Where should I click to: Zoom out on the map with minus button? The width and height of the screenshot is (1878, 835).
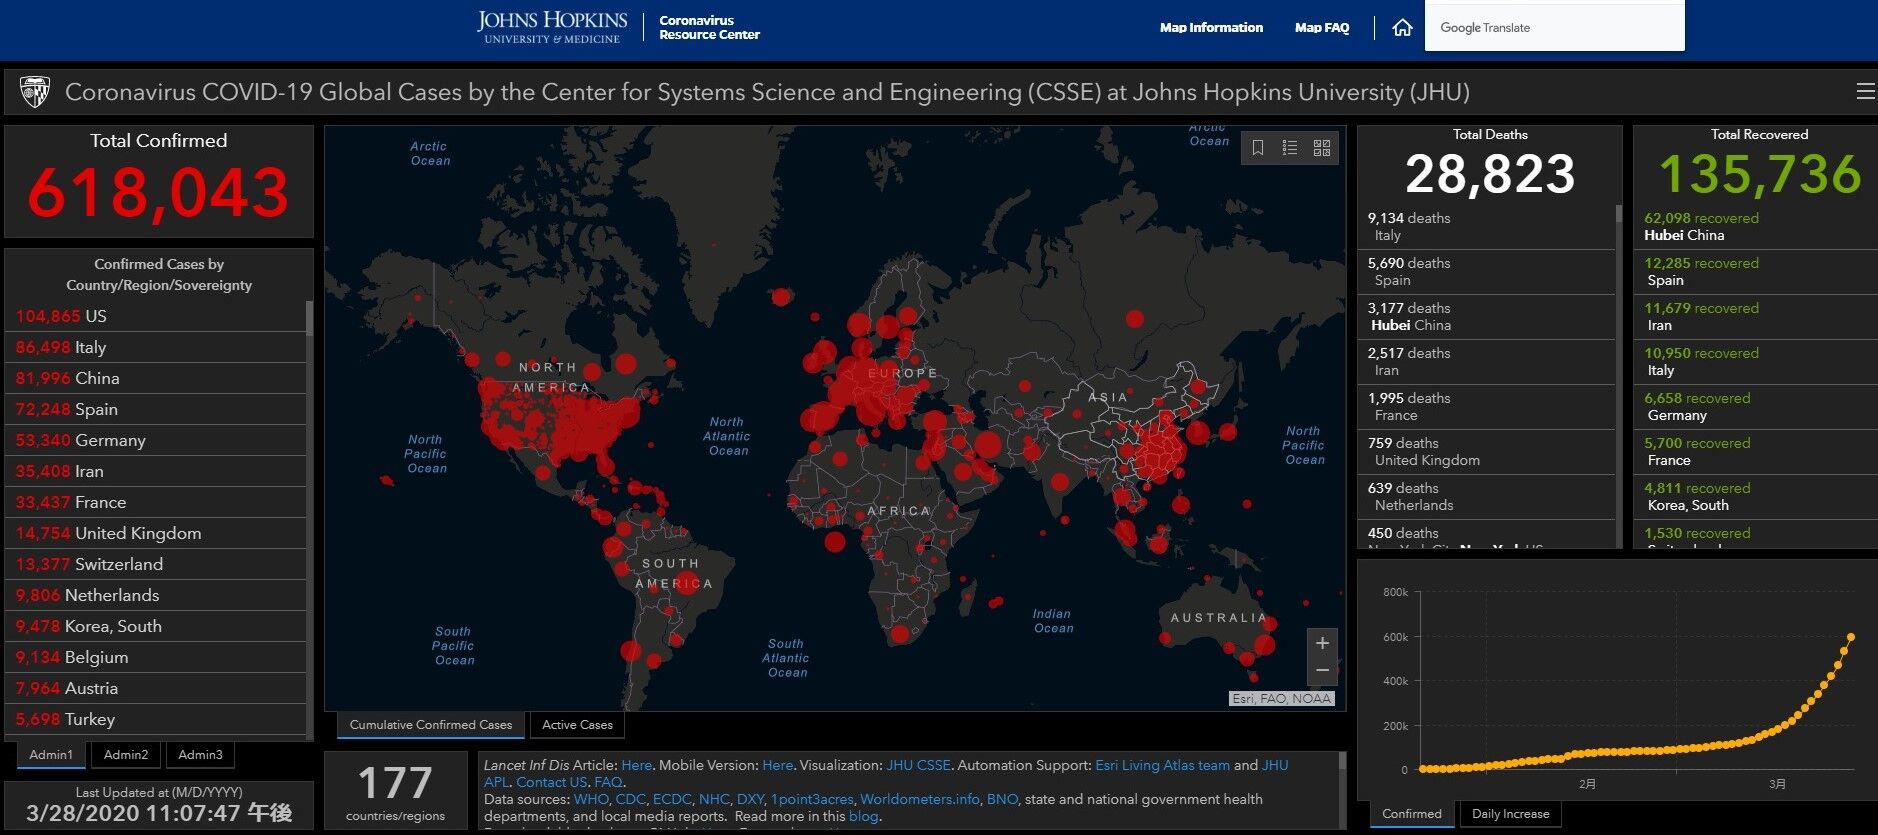[1322, 671]
